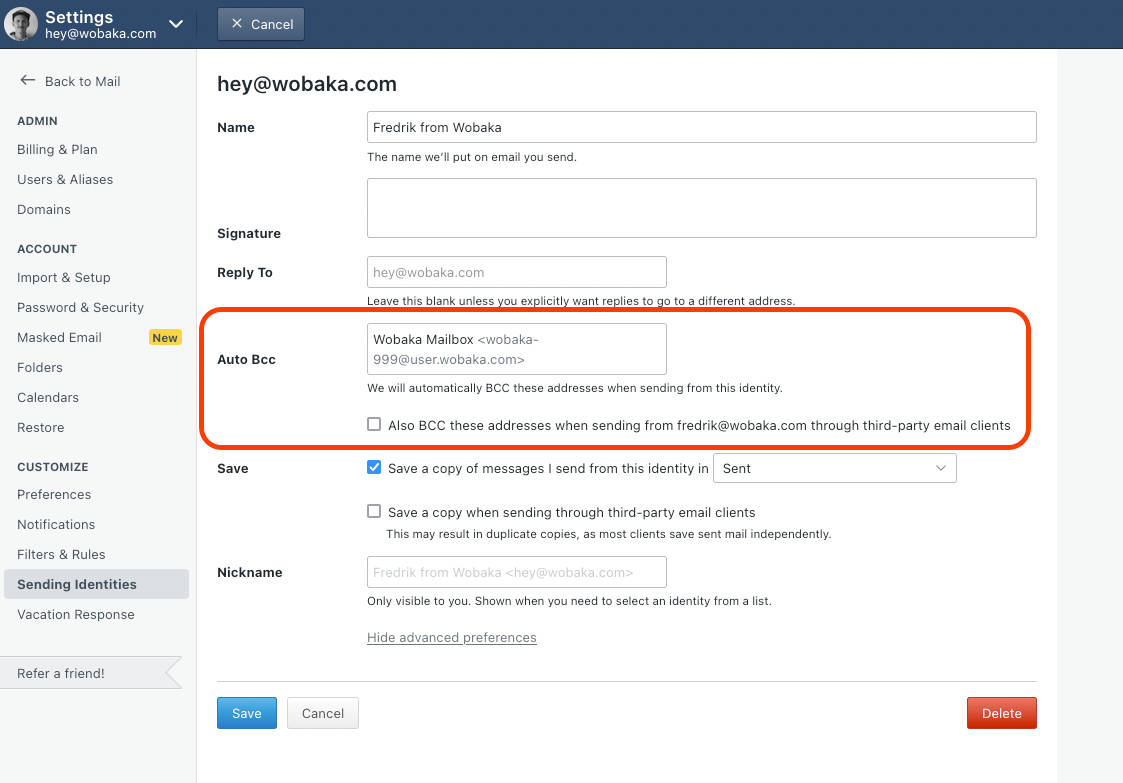The width and height of the screenshot is (1123, 783).
Task: Click the ADMIN section header
Action: click(x=37, y=121)
